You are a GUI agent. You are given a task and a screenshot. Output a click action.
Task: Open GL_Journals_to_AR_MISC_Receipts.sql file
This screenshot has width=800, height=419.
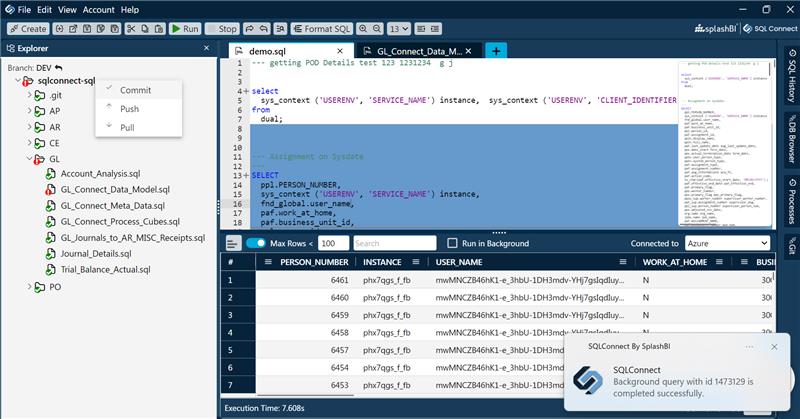tap(133, 237)
